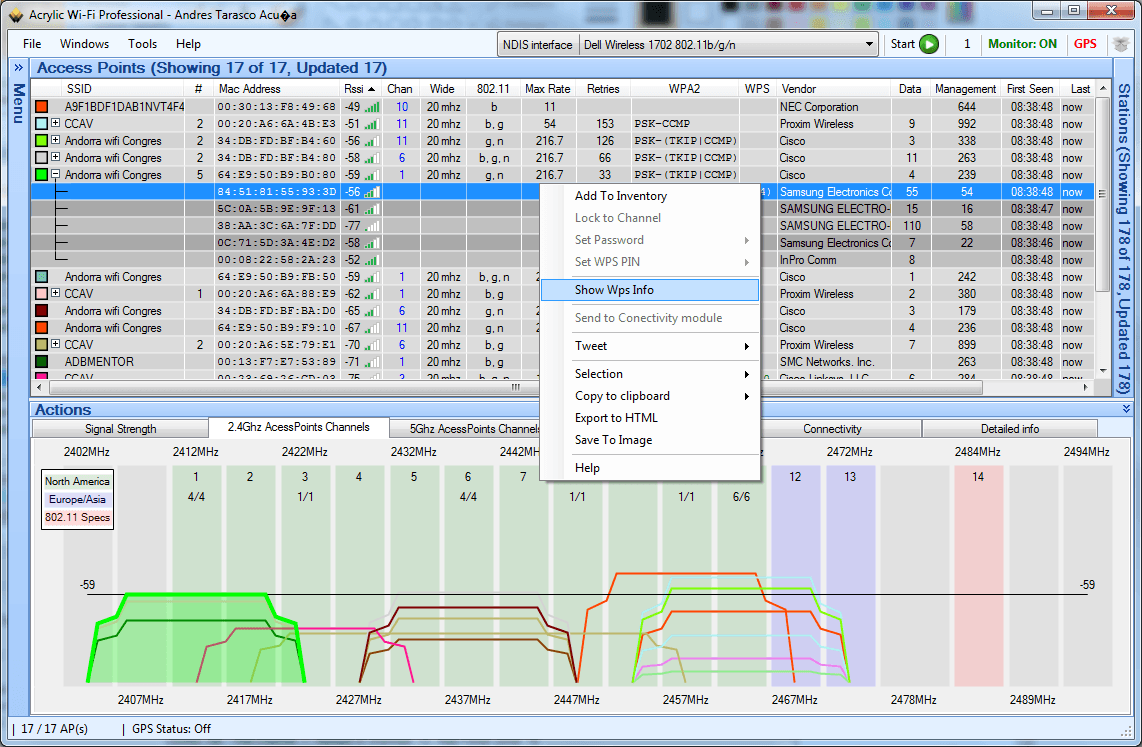This screenshot has height=747, width=1142.
Task: Select station row 5C:0A:5B:9E:F1:13
Action: click(x=562, y=209)
